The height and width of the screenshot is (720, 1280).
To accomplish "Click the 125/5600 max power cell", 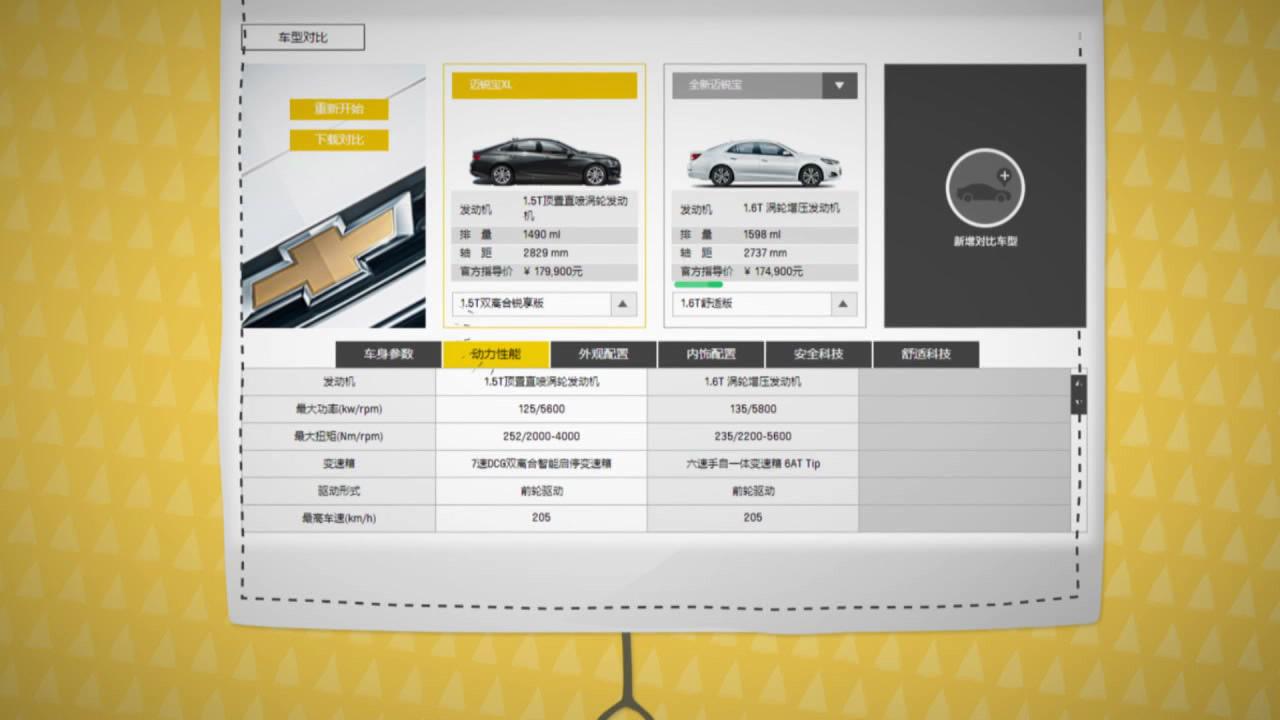I will click(x=541, y=409).
